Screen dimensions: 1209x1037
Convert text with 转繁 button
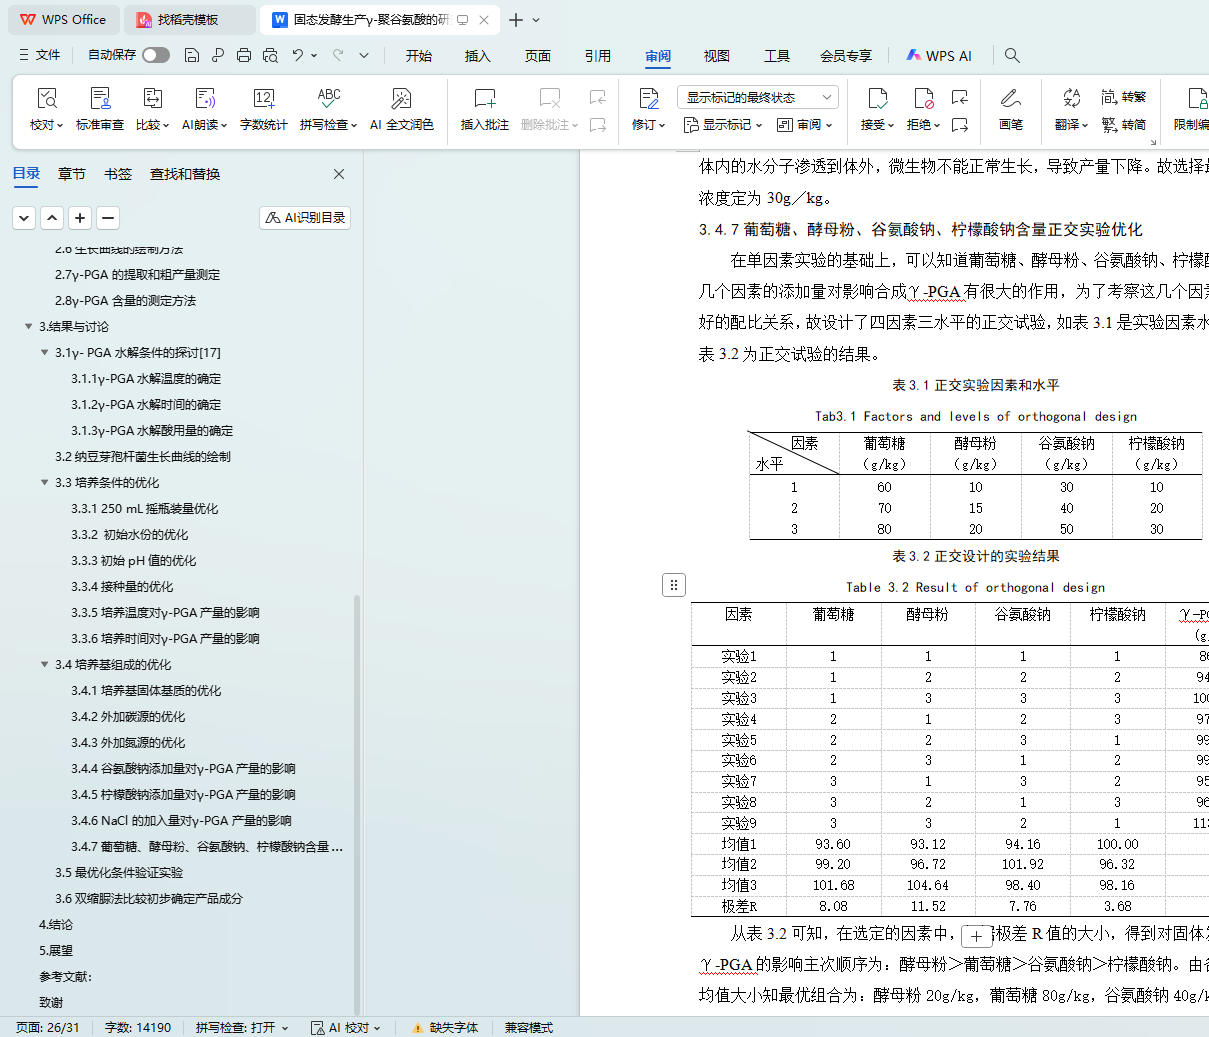pos(1124,97)
